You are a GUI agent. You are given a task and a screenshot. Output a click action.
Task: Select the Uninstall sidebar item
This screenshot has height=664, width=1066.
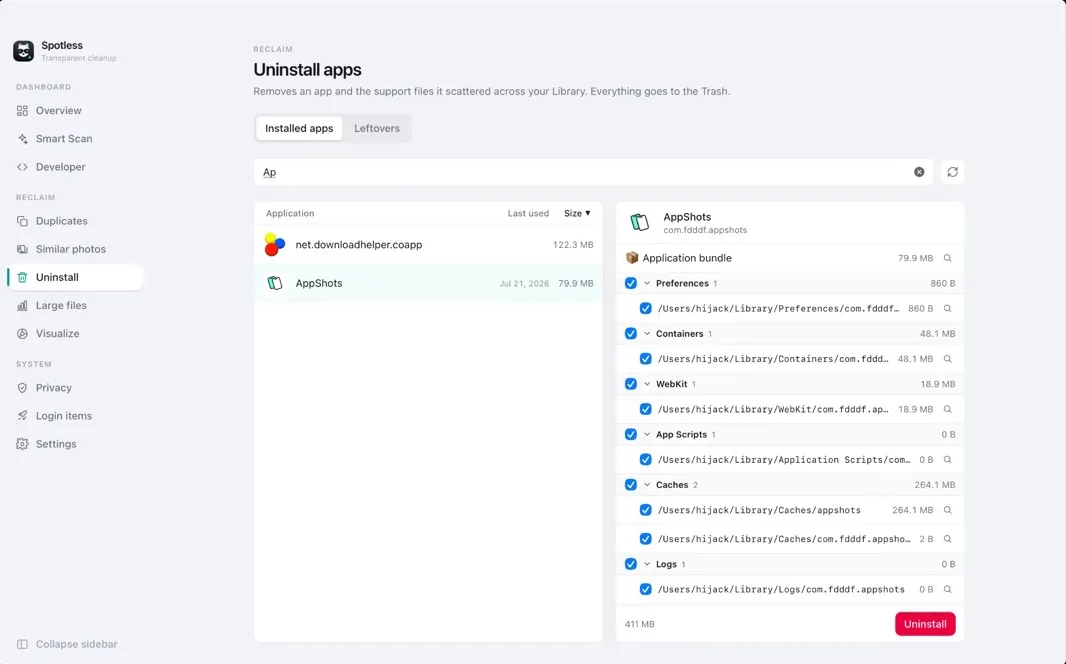coord(76,277)
